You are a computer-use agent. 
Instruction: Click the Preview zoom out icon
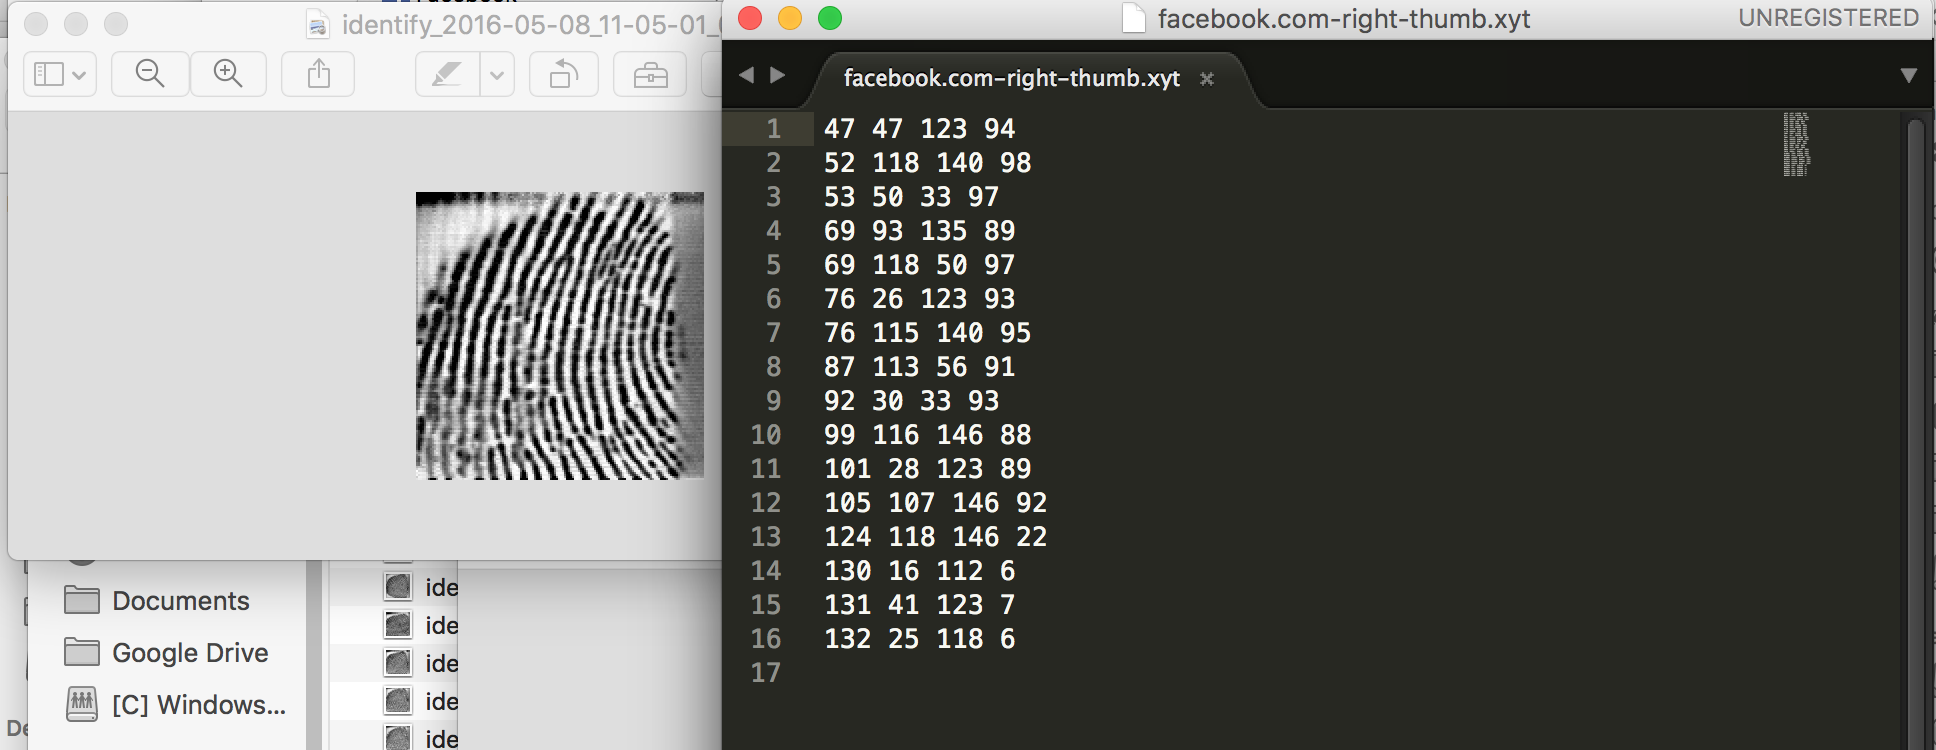pyautogui.click(x=150, y=74)
